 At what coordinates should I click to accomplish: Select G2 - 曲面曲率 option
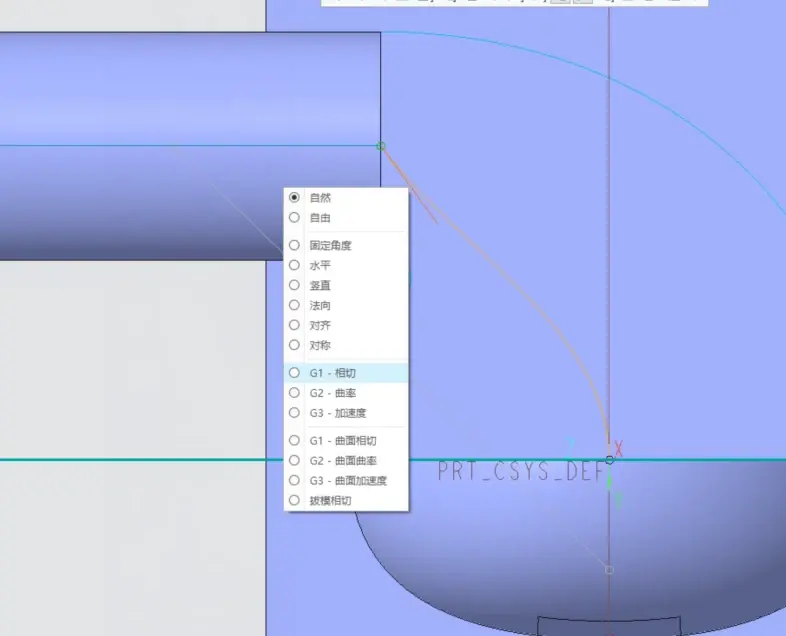click(346, 461)
